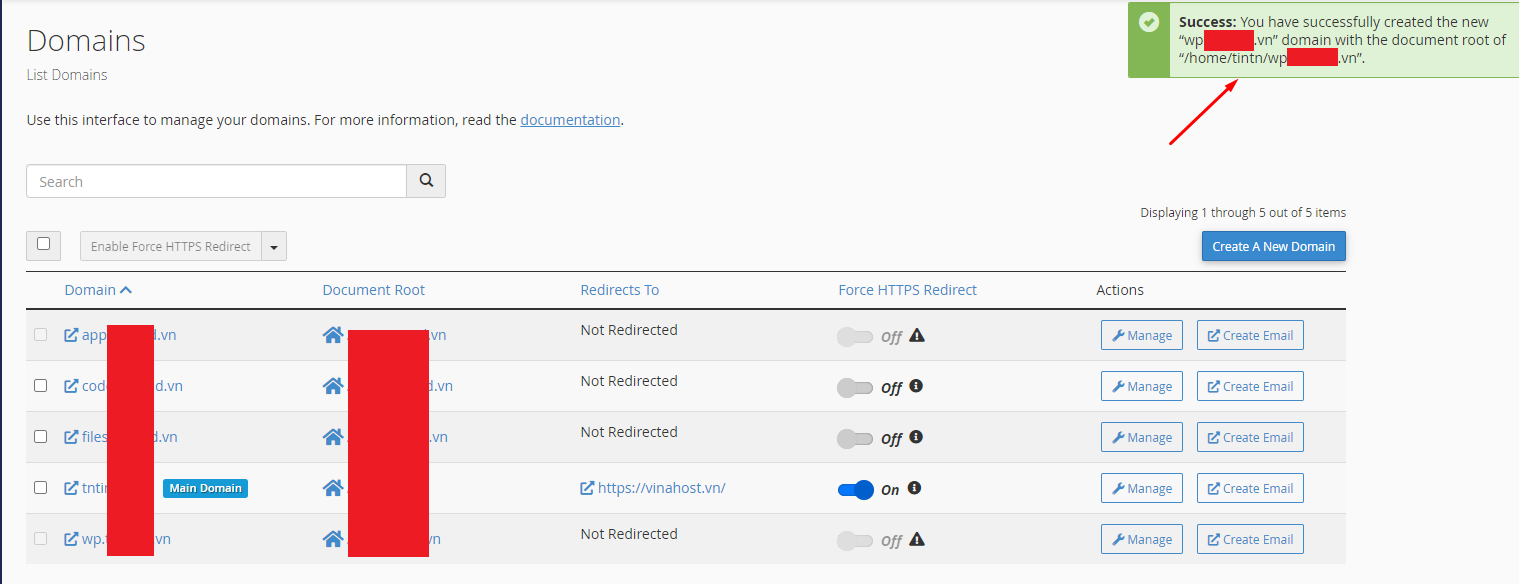Click into the Search input field

click(216, 181)
